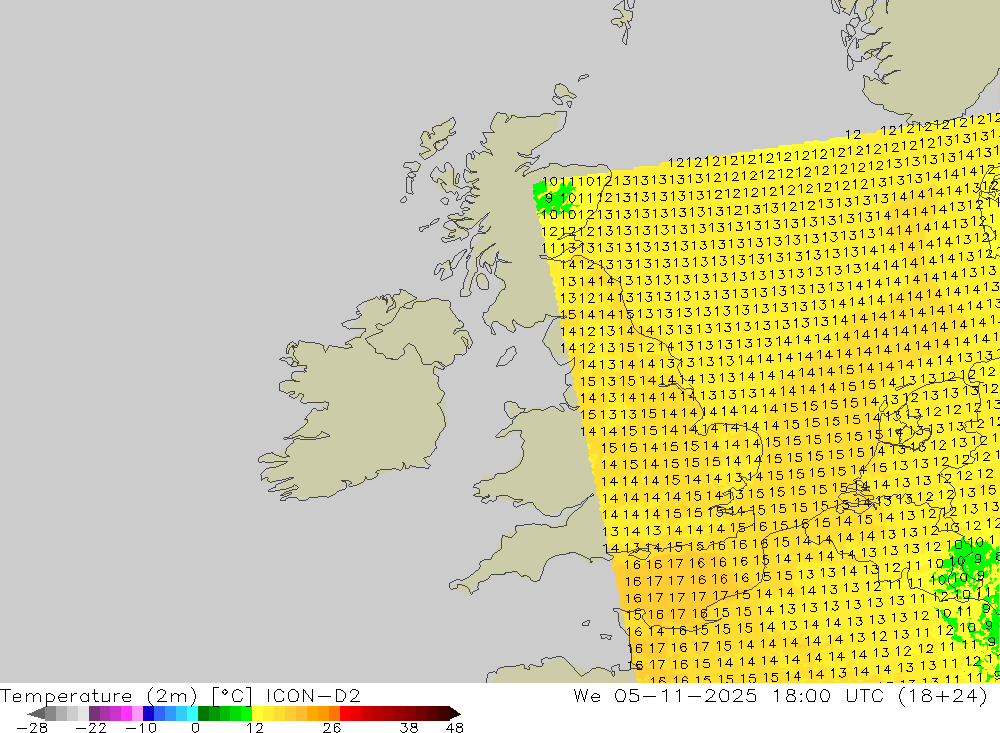Click the dark blue swatch in the legend
1000x733 pixels.
(148, 713)
